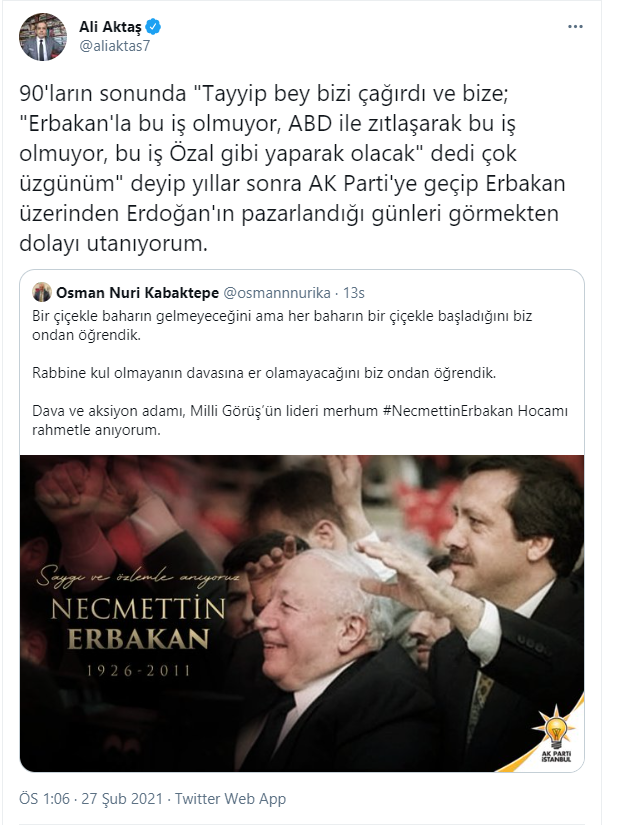Click Osman Nuri Kabaktepe's small avatar
Image resolution: width=621 pixels, height=825 pixels.
tap(42, 292)
